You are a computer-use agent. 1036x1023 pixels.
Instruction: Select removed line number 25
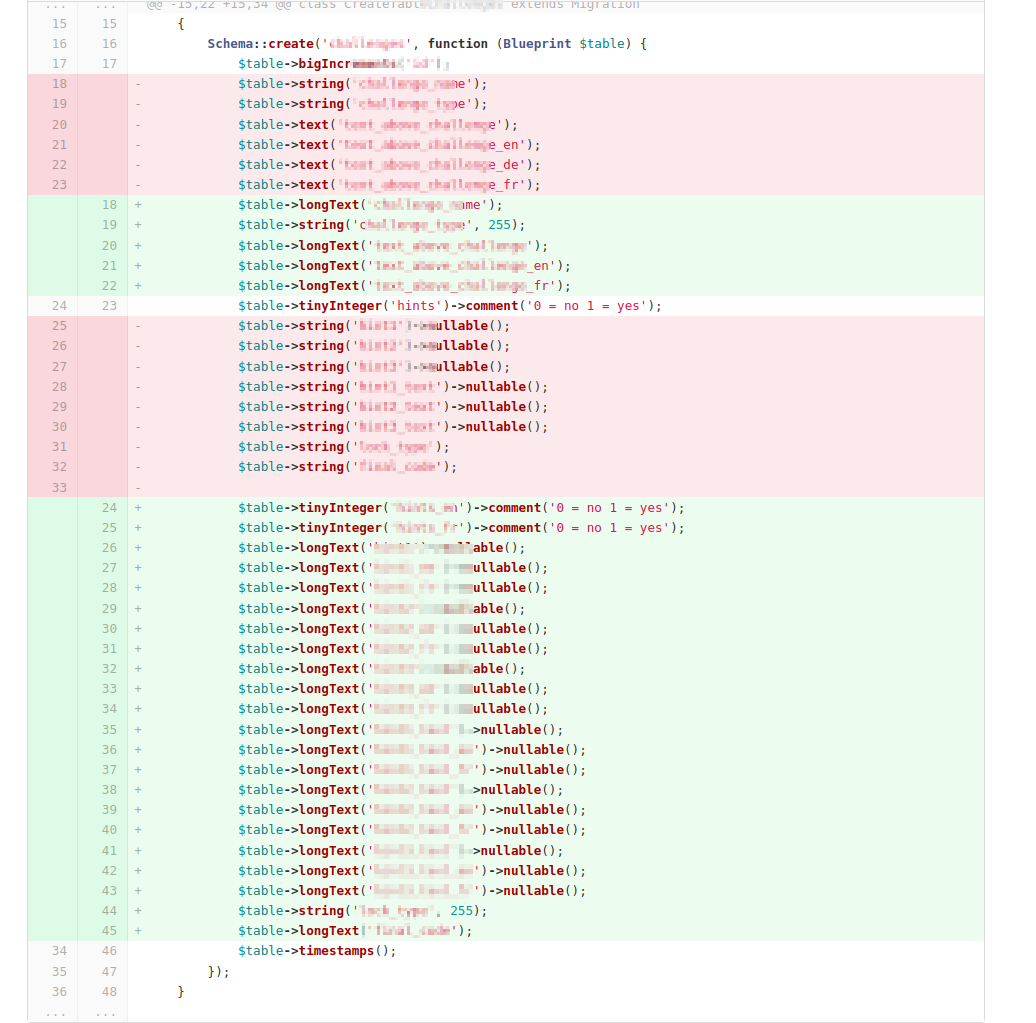(x=59, y=326)
